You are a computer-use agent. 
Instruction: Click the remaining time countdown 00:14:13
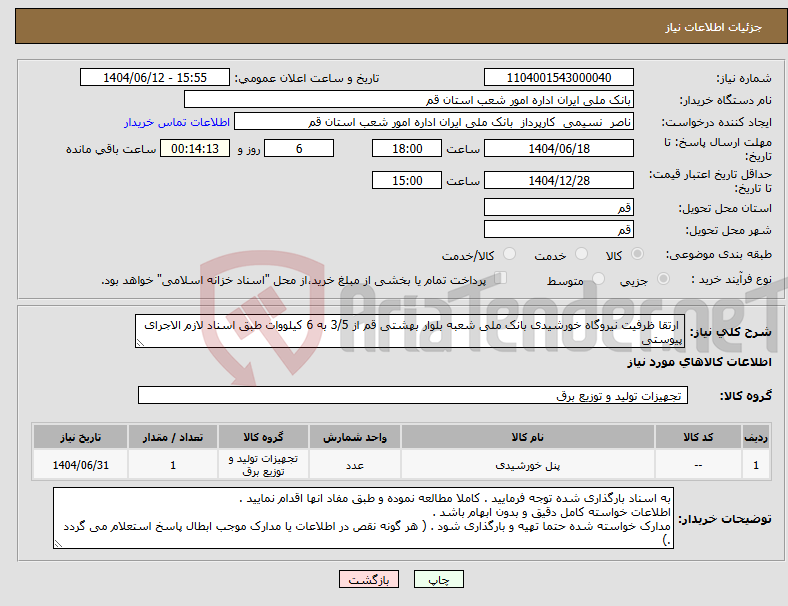[x=195, y=148]
